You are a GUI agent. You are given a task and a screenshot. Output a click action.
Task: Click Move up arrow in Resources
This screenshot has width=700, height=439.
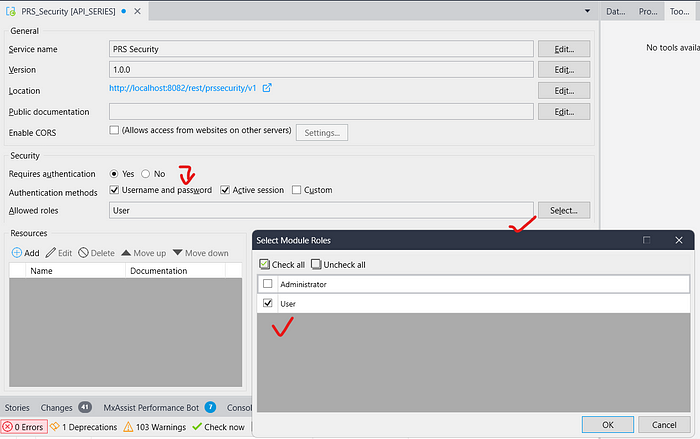[127, 253]
